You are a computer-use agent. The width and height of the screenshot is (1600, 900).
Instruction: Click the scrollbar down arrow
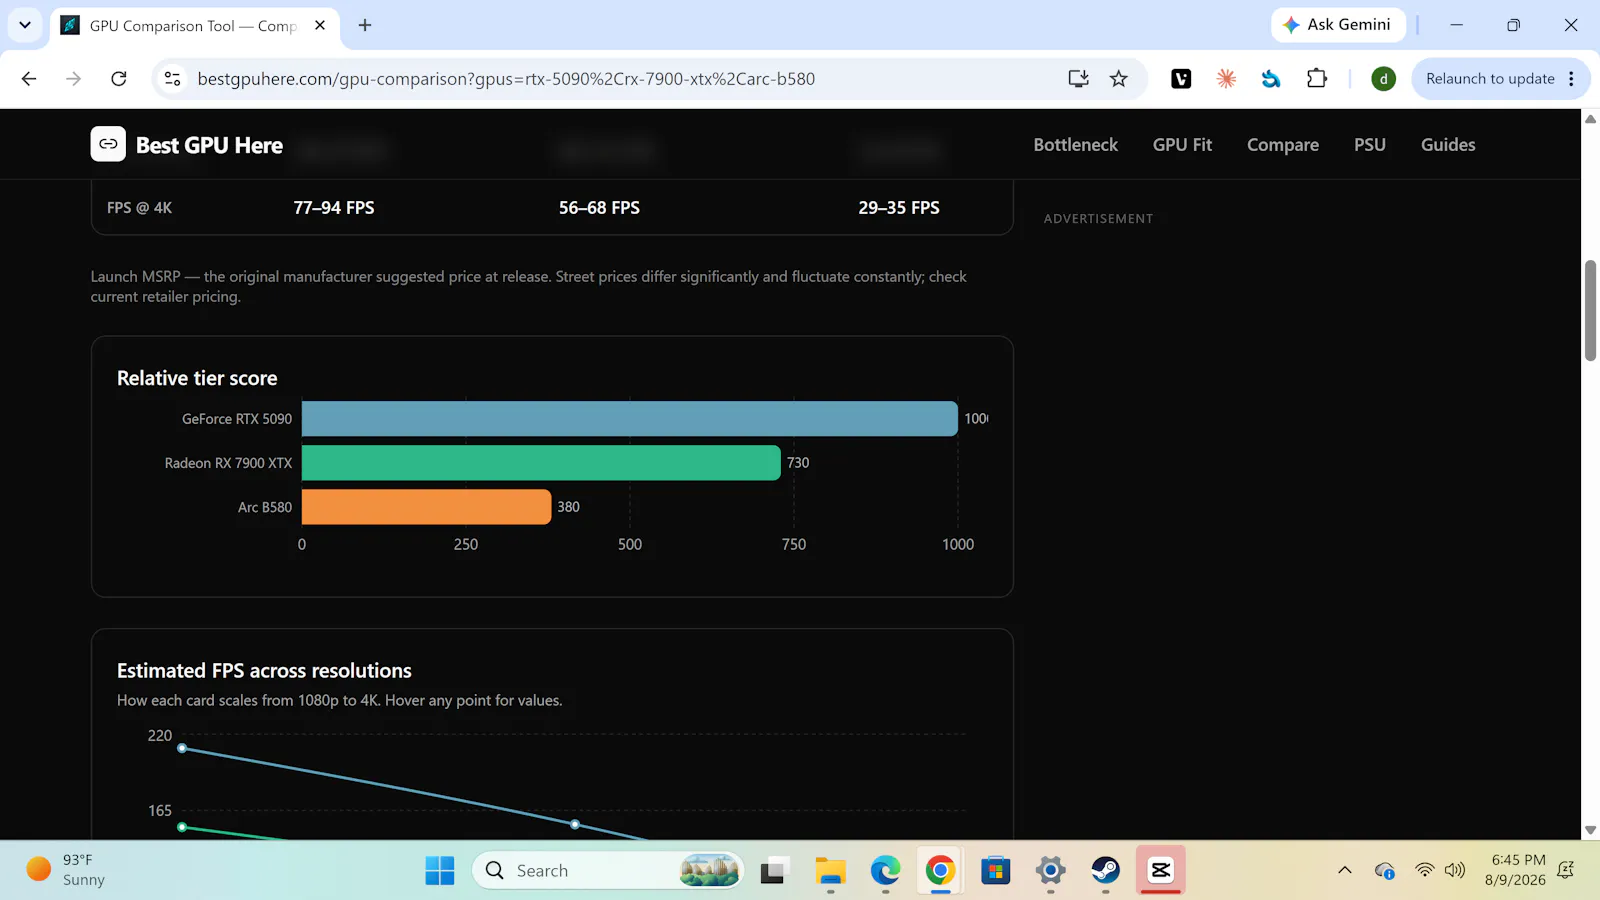click(x=1590, y=830)
